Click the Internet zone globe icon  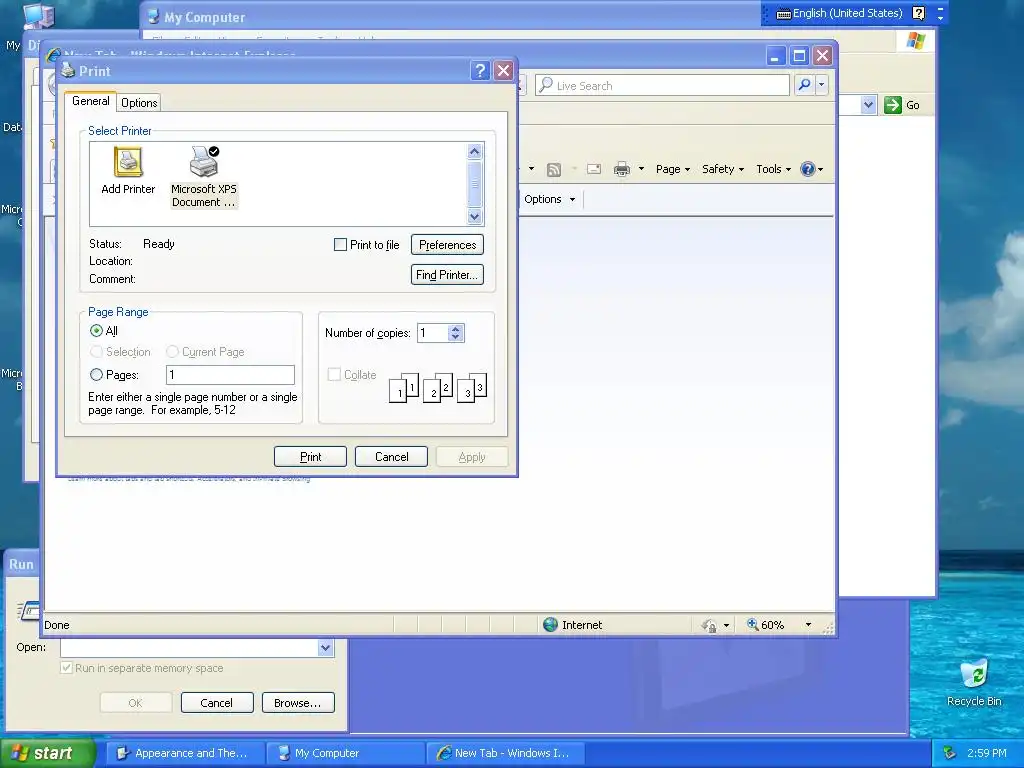(x=551, y=625)
